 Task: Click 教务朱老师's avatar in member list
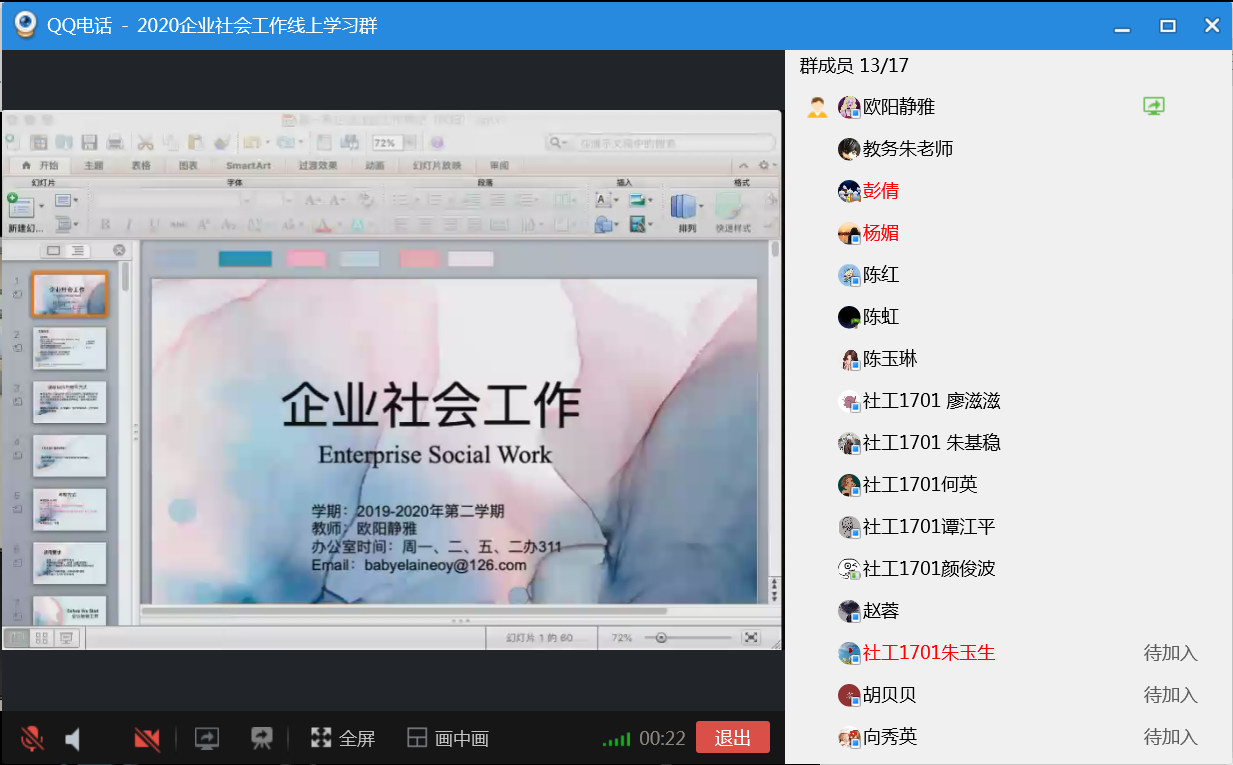(849, 149)
